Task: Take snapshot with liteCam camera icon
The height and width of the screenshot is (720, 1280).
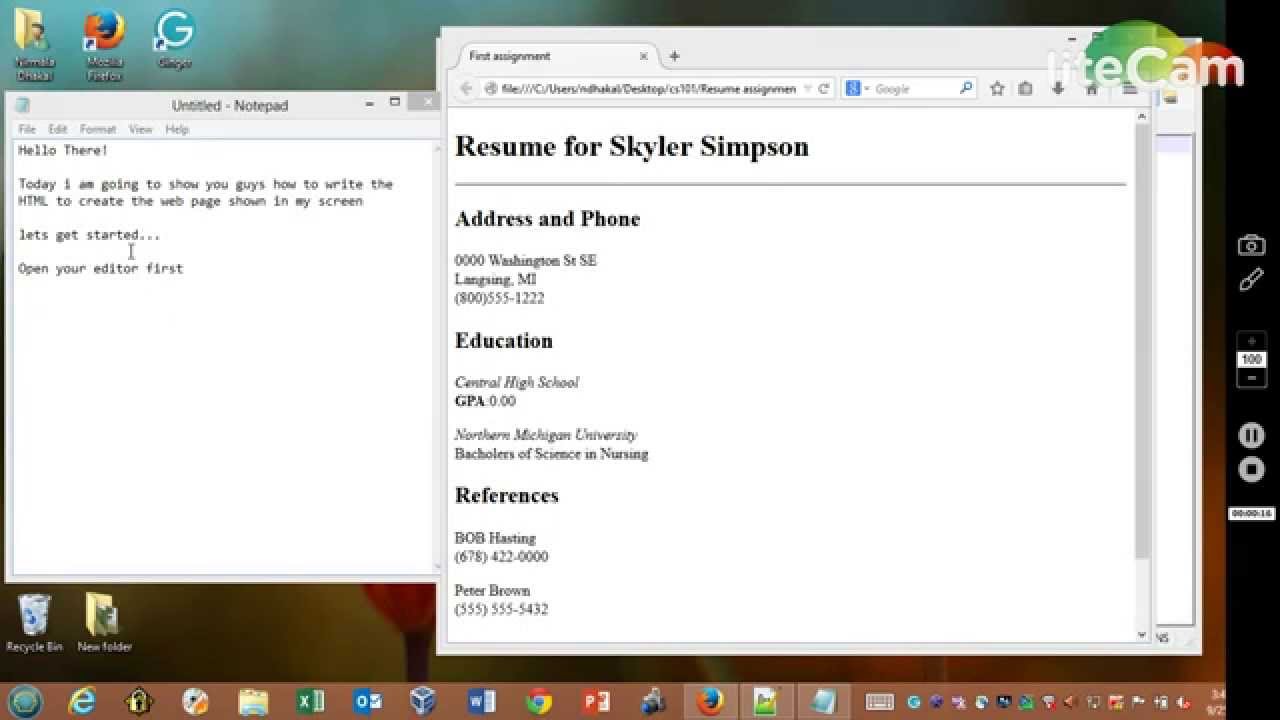Action: point(1251,245)
